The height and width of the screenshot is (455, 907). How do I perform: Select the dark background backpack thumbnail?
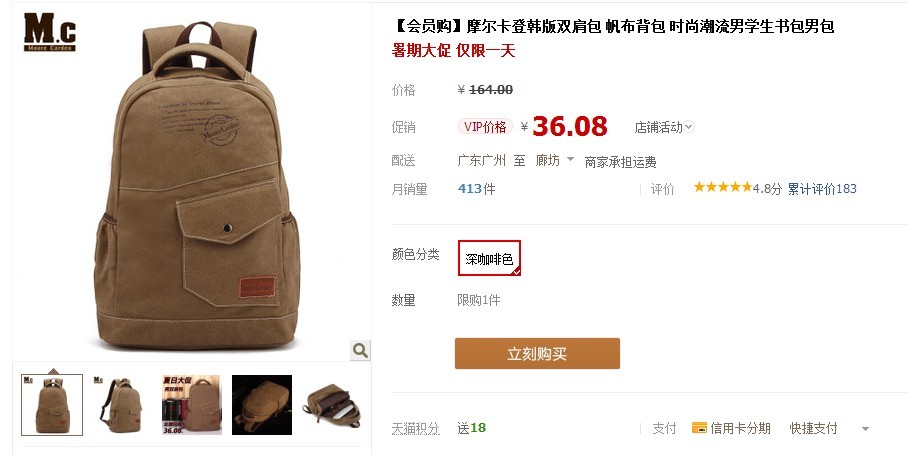tap(262, 405)
